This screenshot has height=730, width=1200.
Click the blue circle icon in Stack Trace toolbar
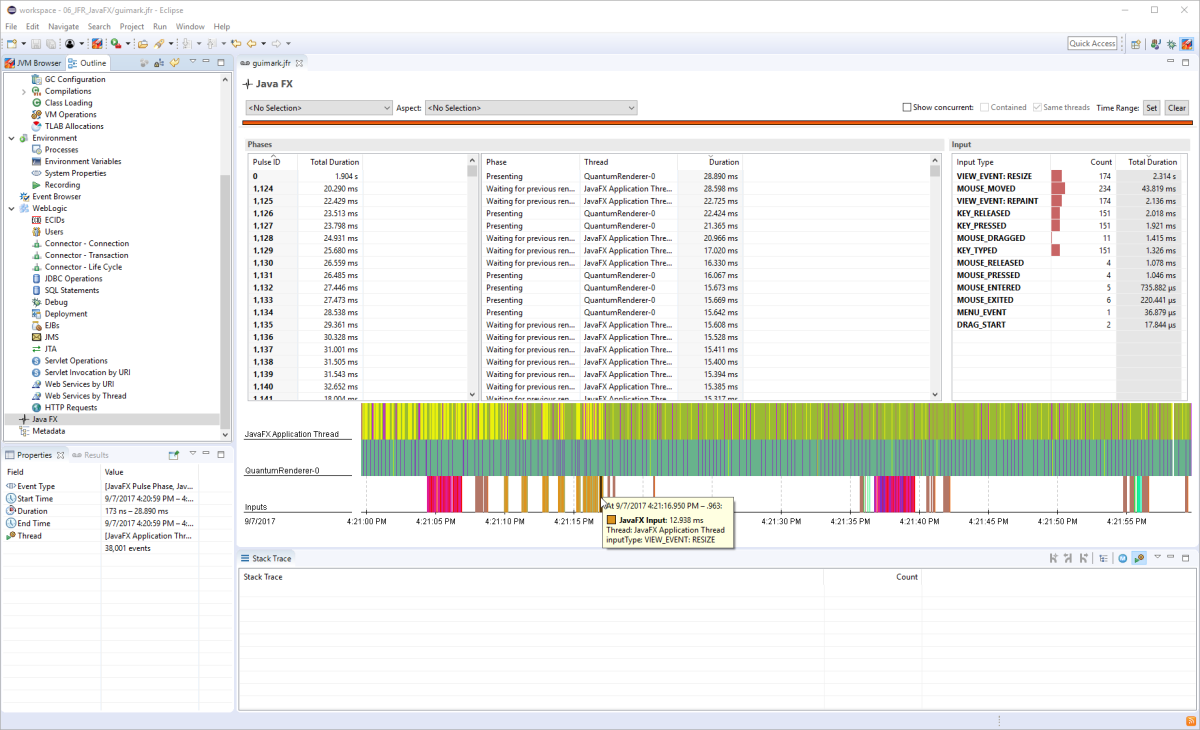[1122, 558]
